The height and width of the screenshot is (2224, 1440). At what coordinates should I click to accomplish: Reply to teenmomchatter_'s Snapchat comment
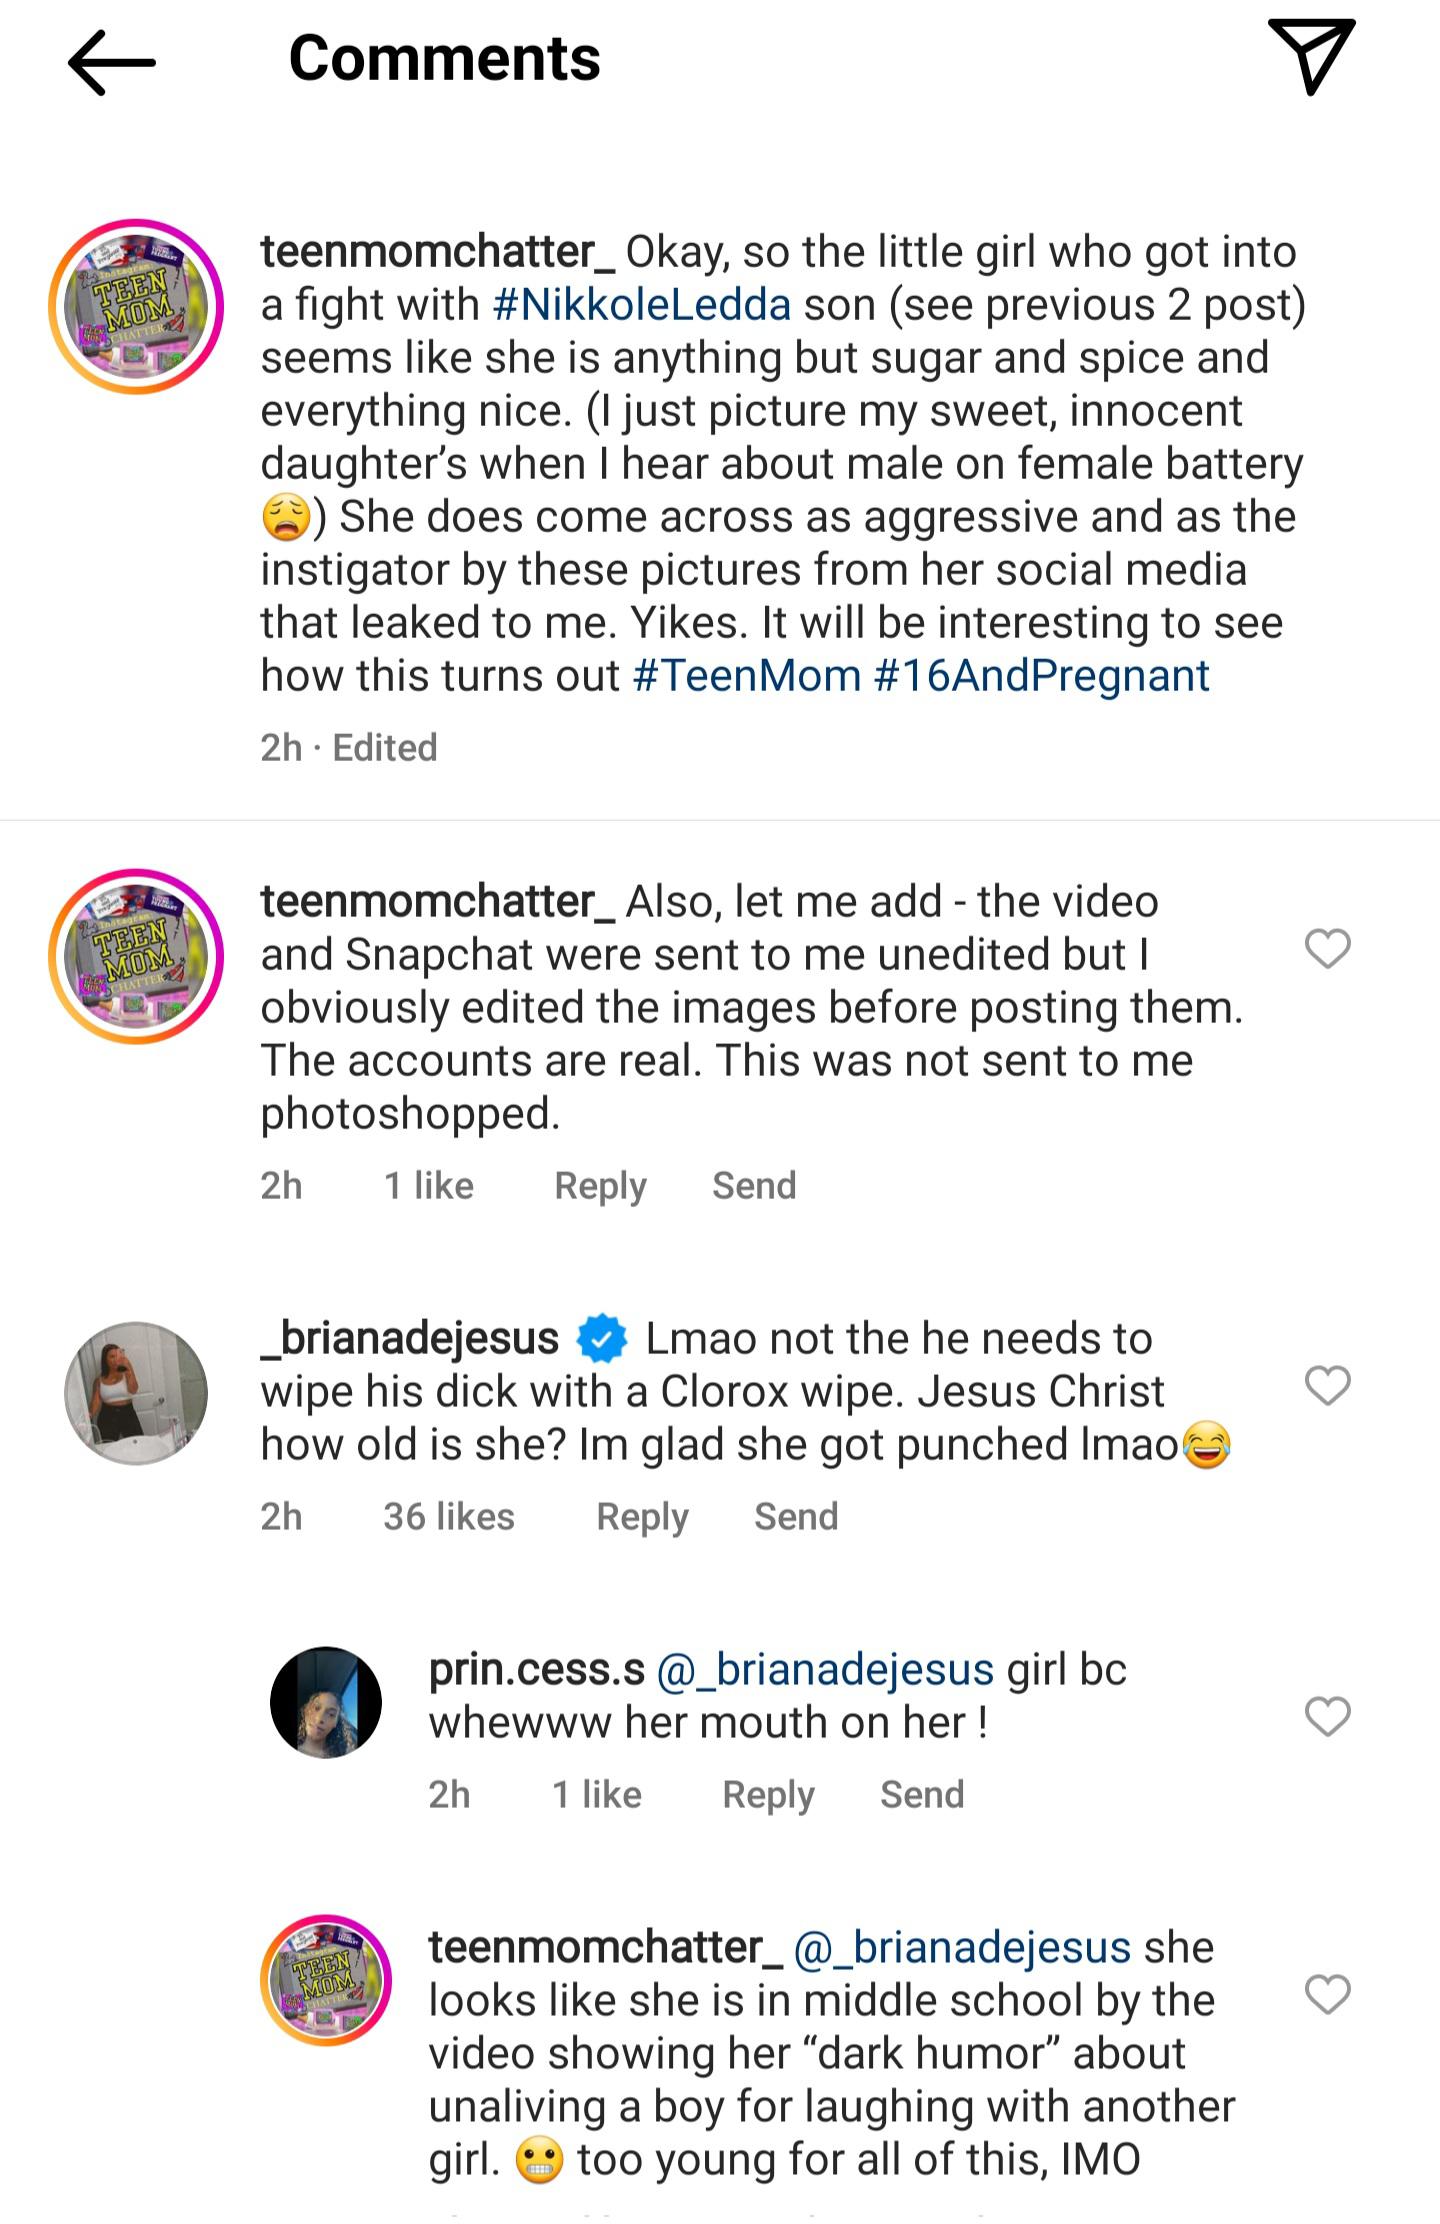[600, 1186]
